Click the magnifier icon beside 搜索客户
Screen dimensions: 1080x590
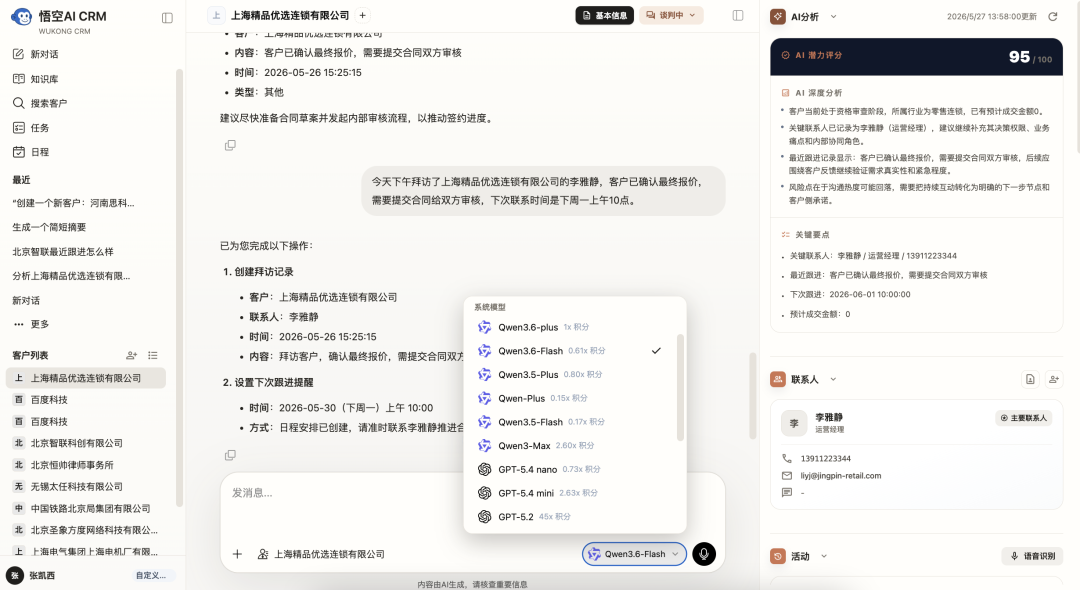pyautogui.click(x=19, y=103)
